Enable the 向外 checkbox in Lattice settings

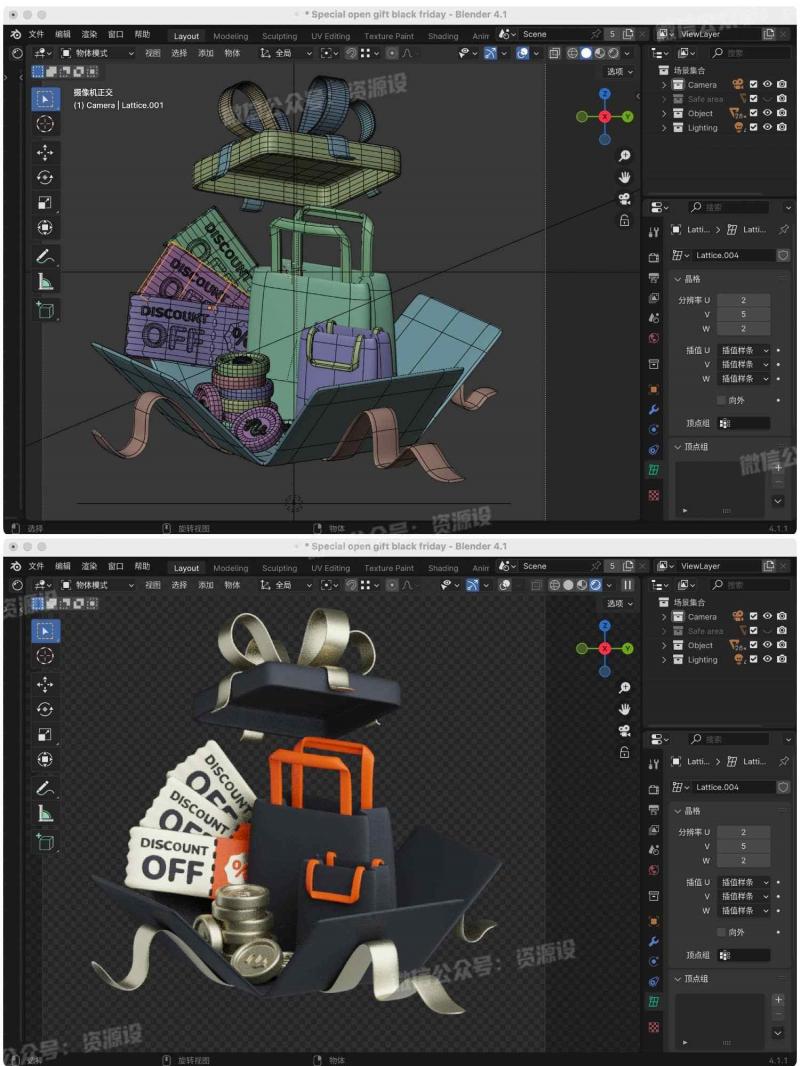(x=722, y=400)
